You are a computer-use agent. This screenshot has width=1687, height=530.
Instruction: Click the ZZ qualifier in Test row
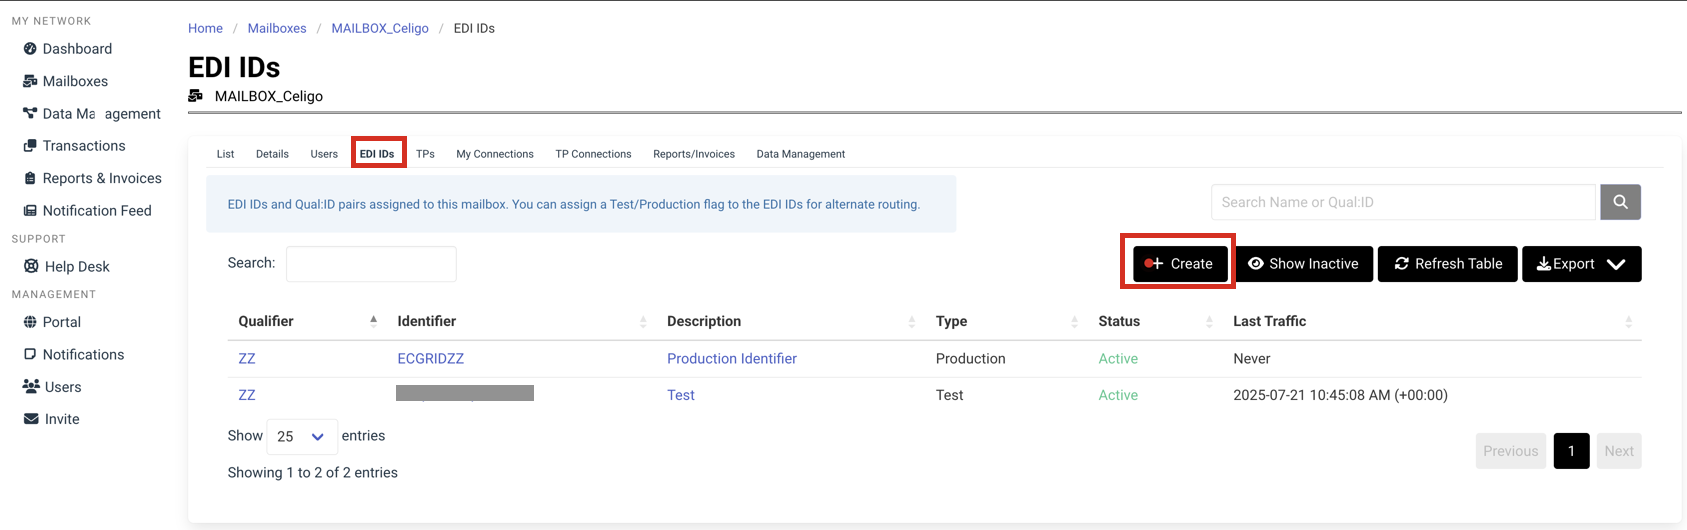(x=247, y=395)
